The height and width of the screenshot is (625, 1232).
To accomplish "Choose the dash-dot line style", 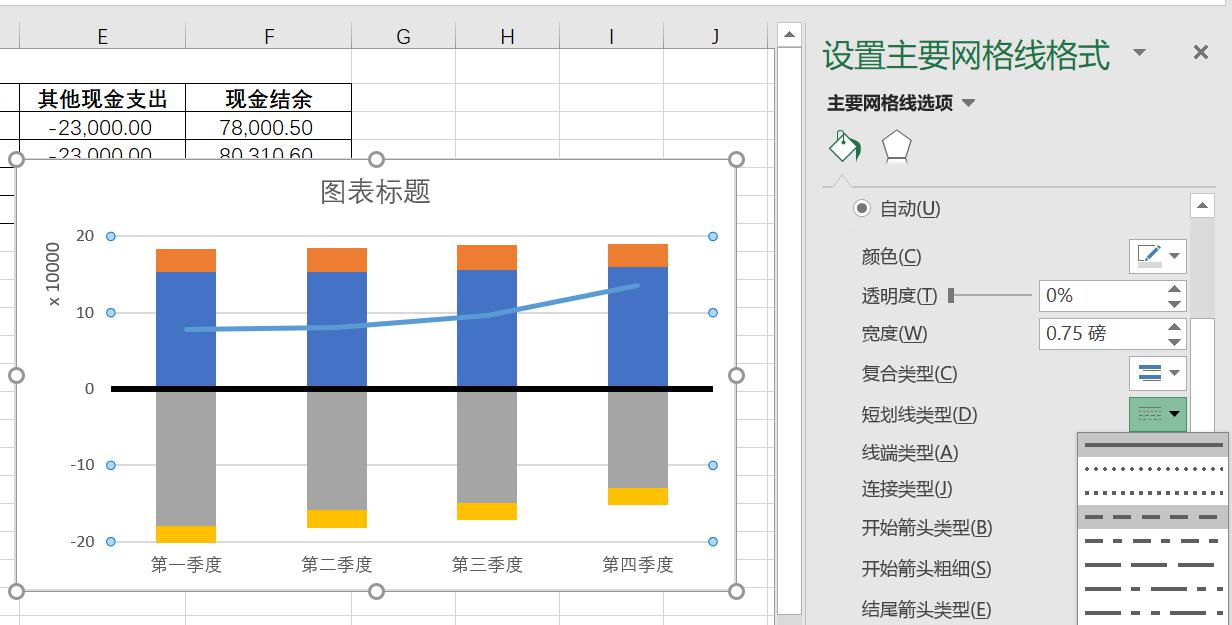I will coord(1153,541).
